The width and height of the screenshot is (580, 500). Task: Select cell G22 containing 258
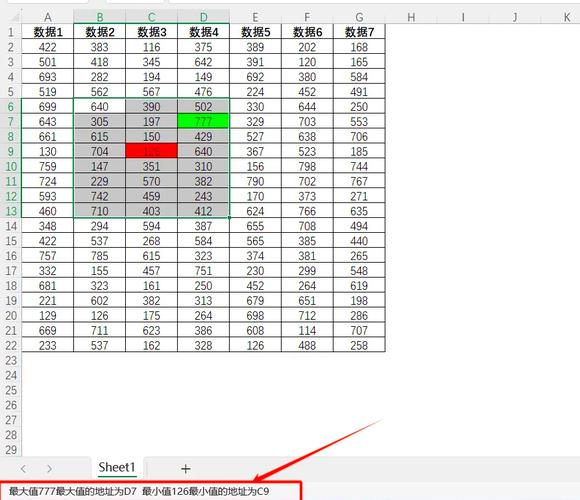coord(359,345)
